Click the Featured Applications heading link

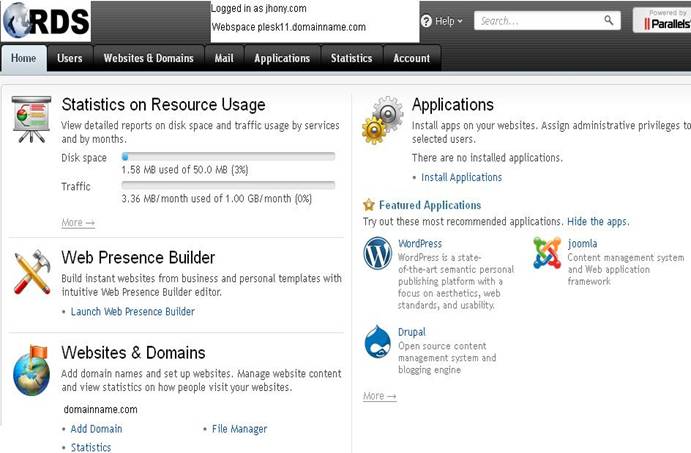(x=430, y=205)
